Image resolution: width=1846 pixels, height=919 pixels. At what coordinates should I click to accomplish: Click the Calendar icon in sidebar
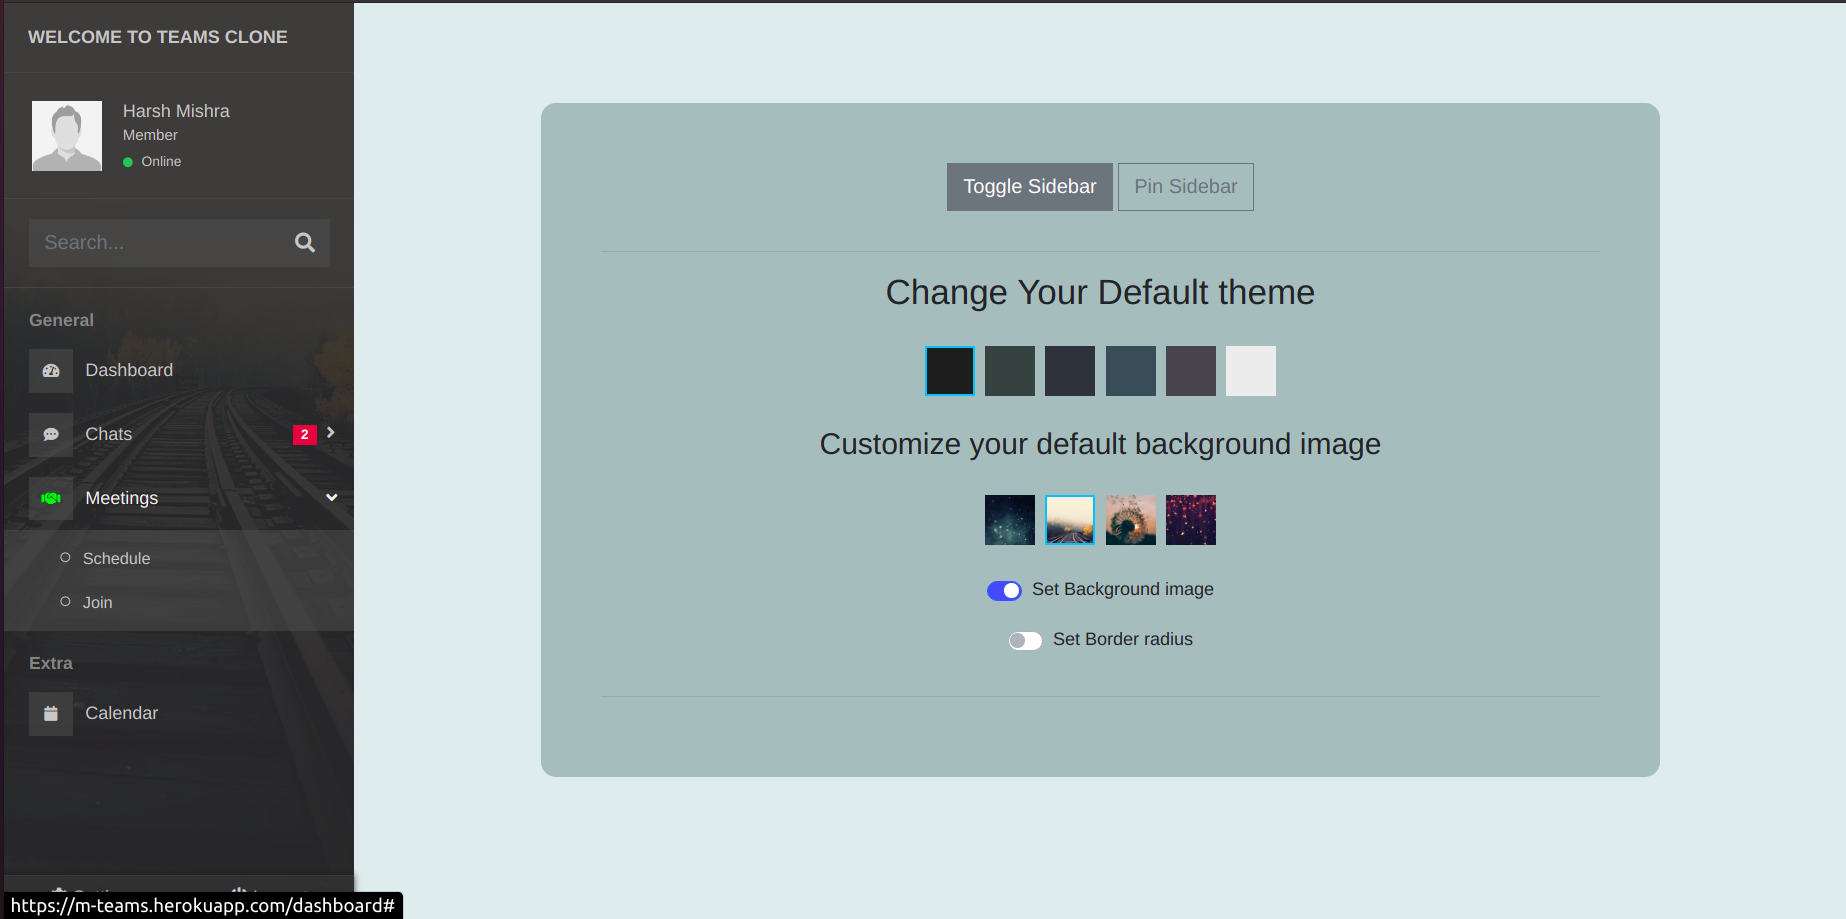pos(51,714)
